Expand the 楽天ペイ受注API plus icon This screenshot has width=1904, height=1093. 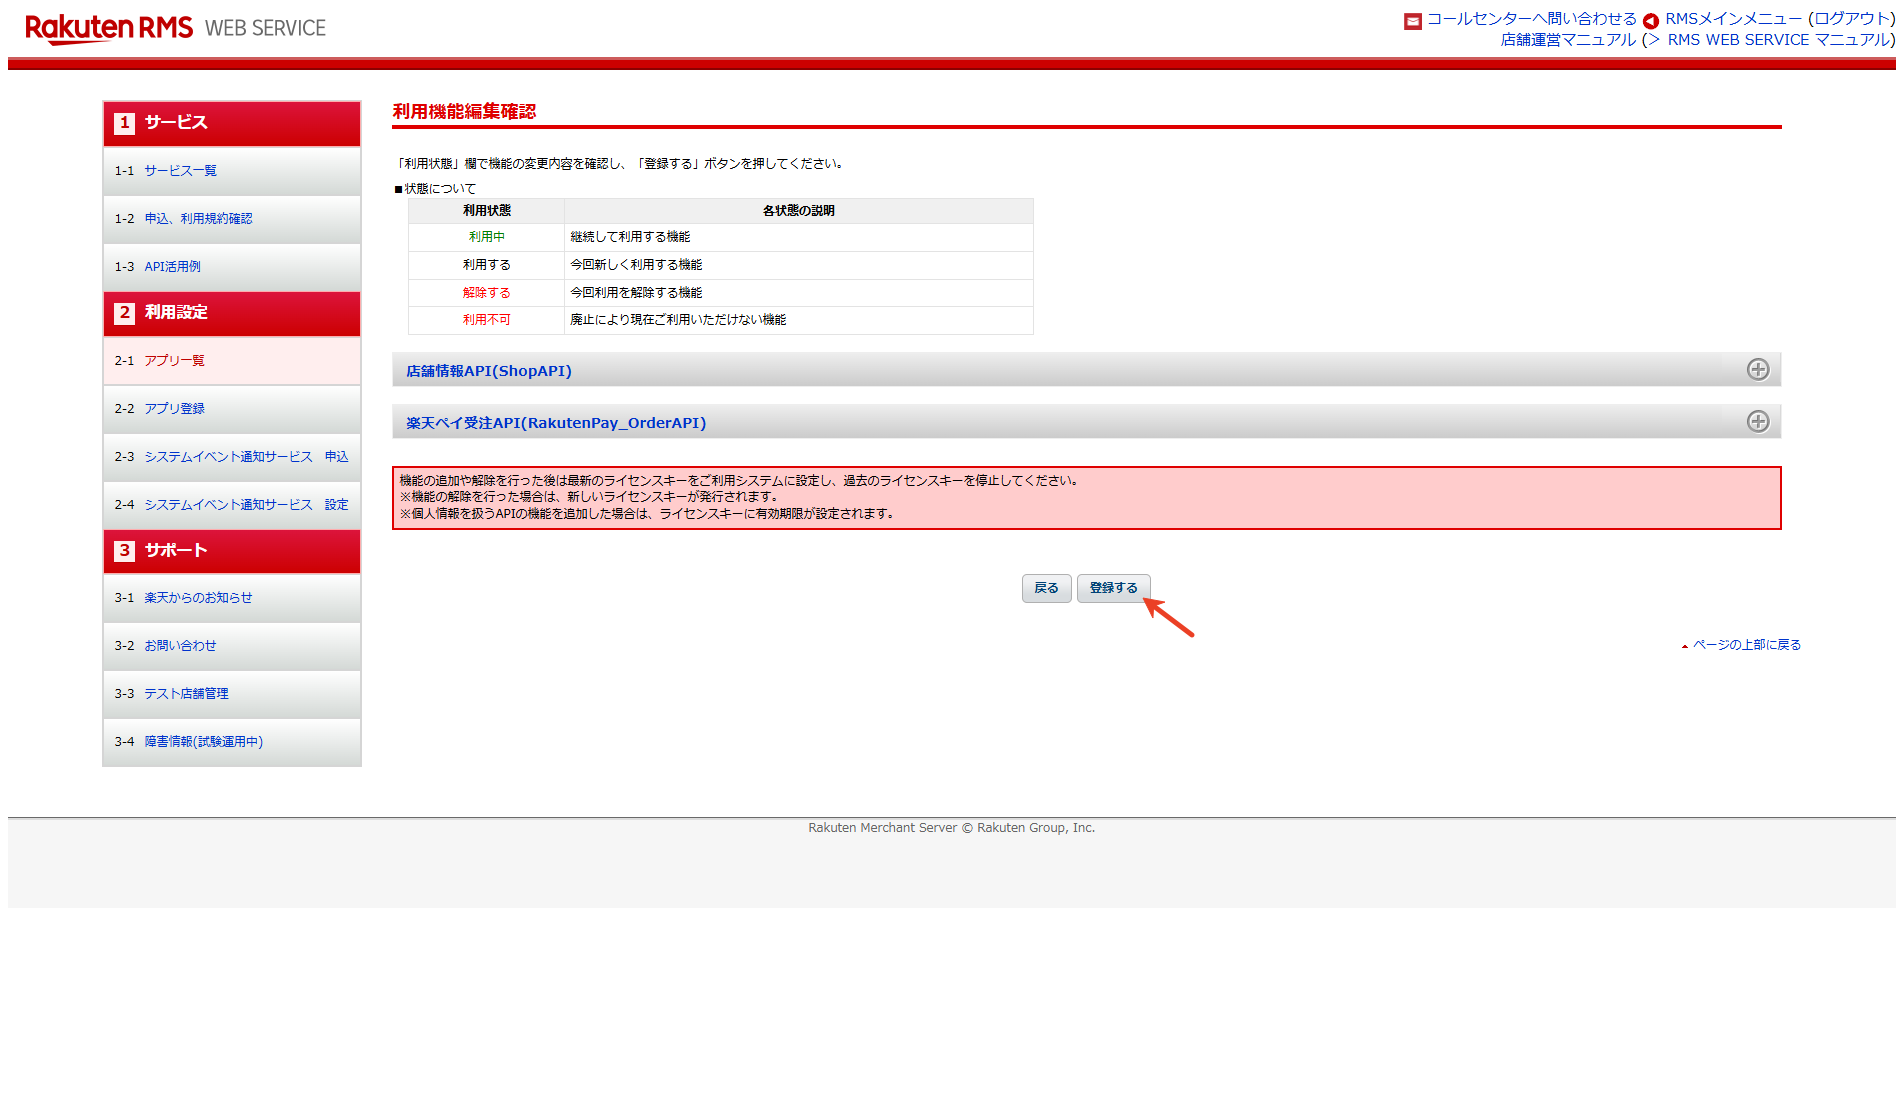tap(1757, 422)
